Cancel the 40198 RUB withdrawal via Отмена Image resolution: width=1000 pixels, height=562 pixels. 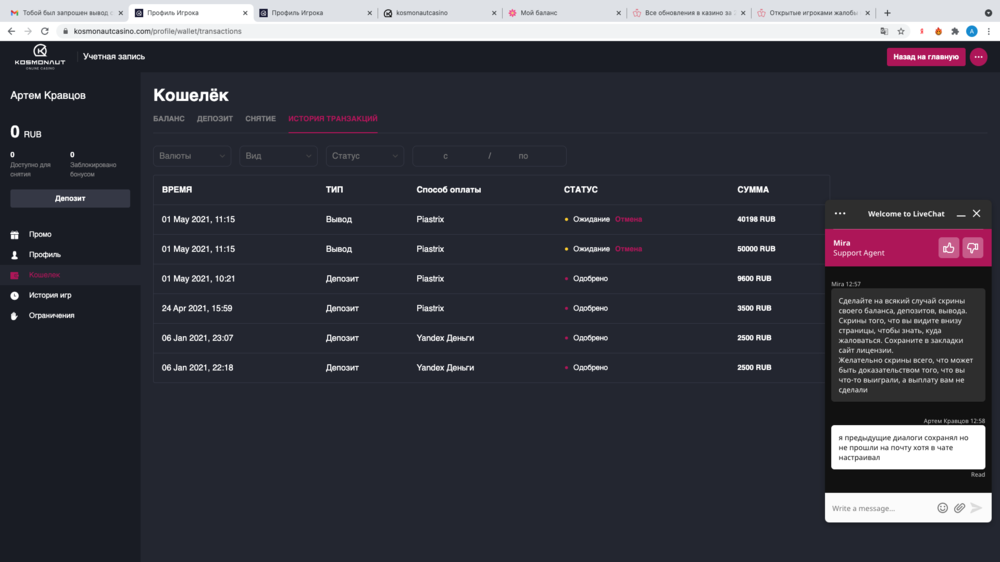pos(628,219)
